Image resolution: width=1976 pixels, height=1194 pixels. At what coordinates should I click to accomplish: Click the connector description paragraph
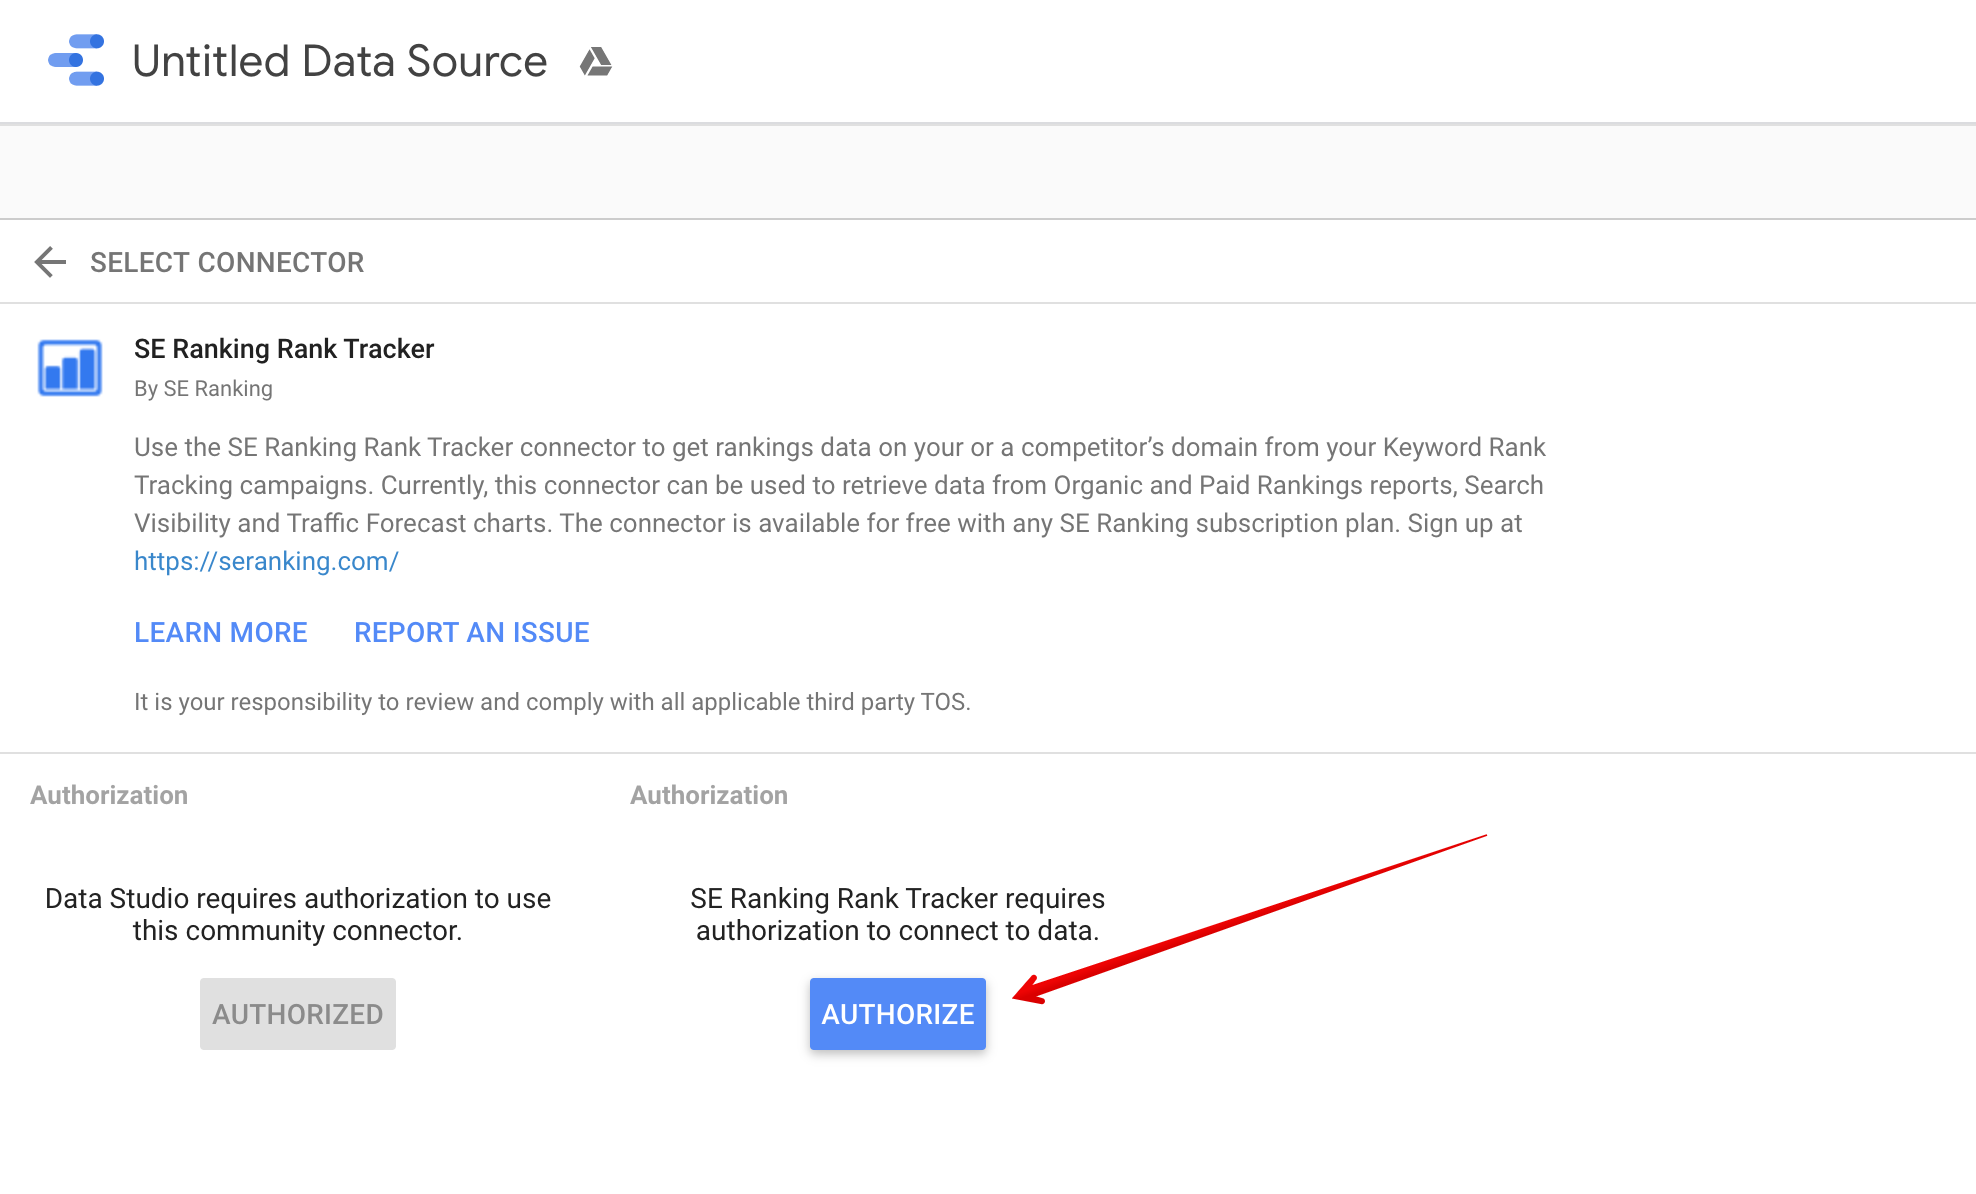click(840, 504)
